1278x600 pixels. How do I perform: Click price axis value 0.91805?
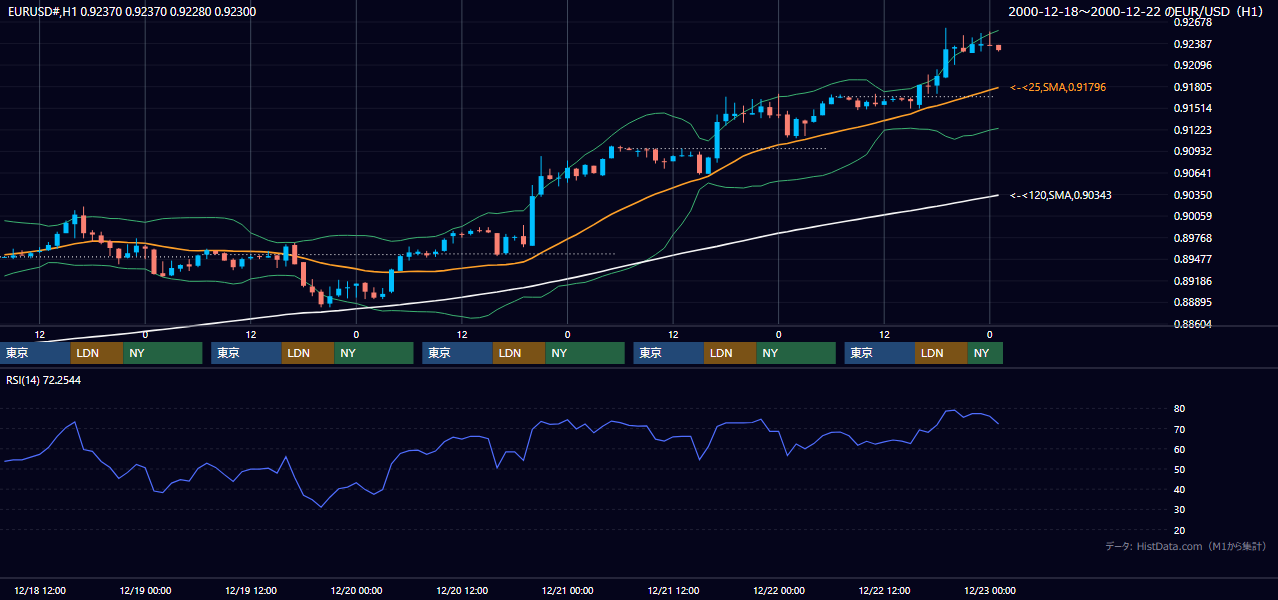pyautogui.click(x=1192, y=87)
